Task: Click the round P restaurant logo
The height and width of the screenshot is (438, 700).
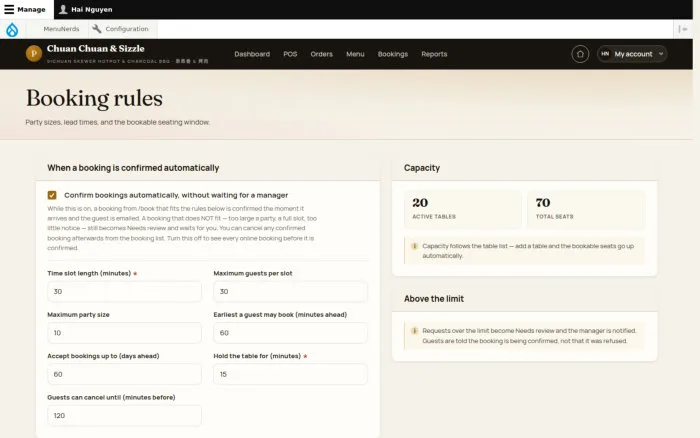Action: pos(34,54)
